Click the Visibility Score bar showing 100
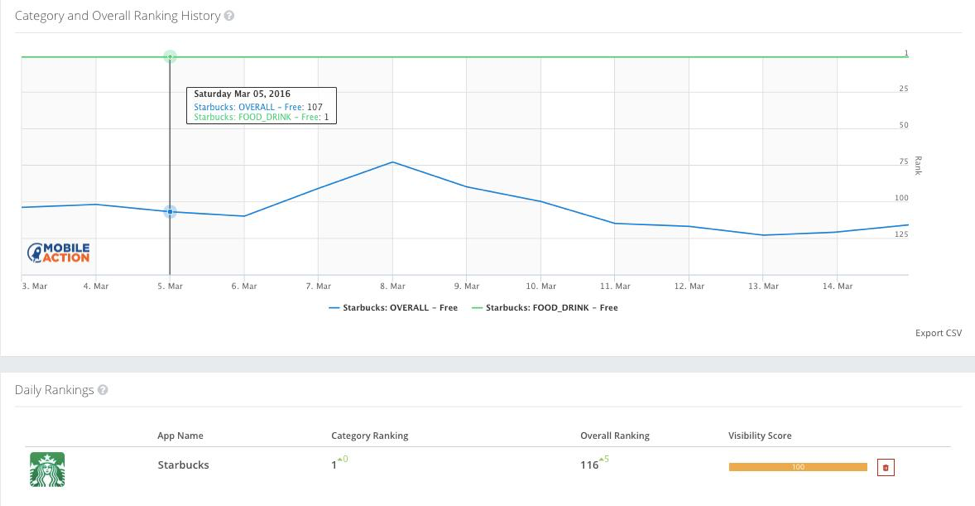975x506 pixels. (798, 467)
